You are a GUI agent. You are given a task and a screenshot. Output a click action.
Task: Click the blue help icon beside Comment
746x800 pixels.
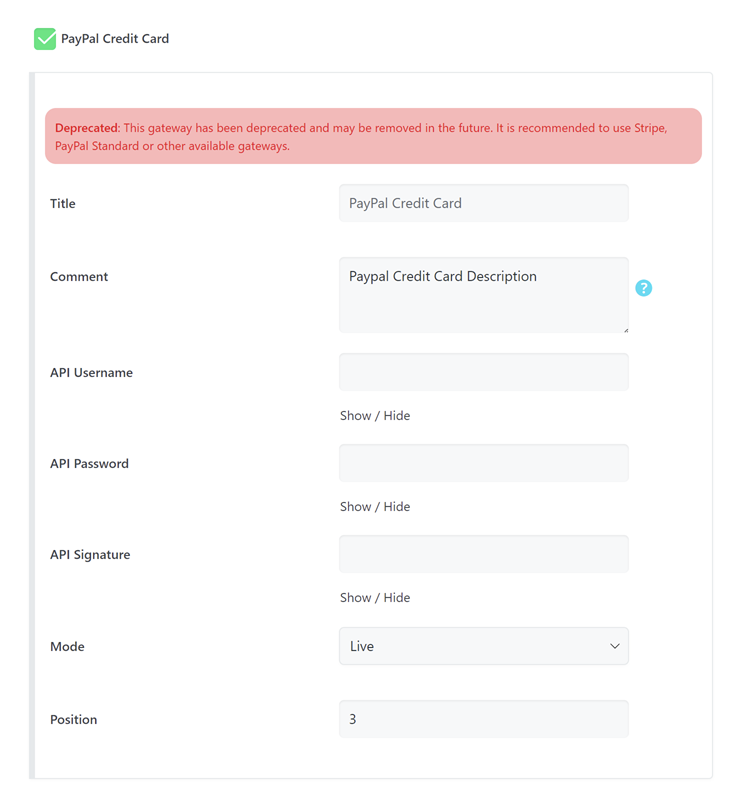click(x=644, y=288)
